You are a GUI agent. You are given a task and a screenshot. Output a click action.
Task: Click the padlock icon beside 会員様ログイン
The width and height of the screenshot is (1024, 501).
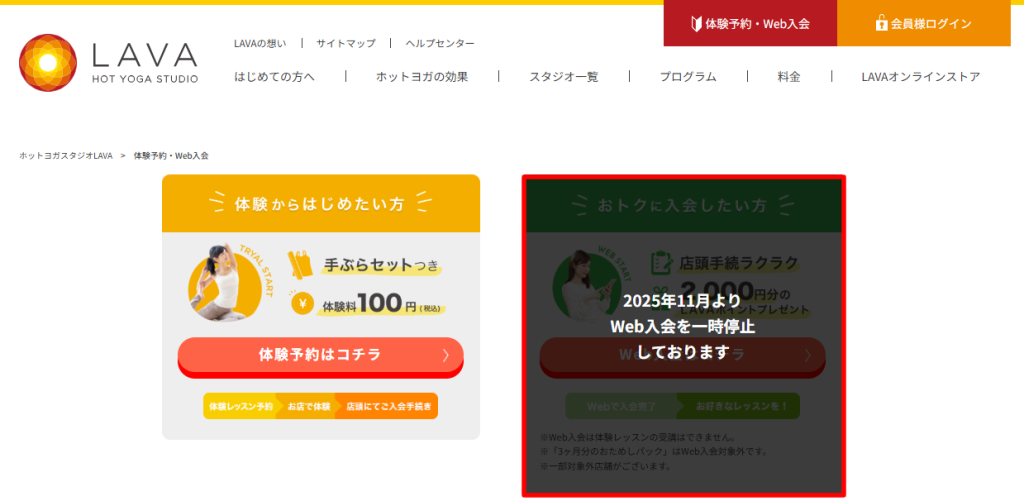881,24
